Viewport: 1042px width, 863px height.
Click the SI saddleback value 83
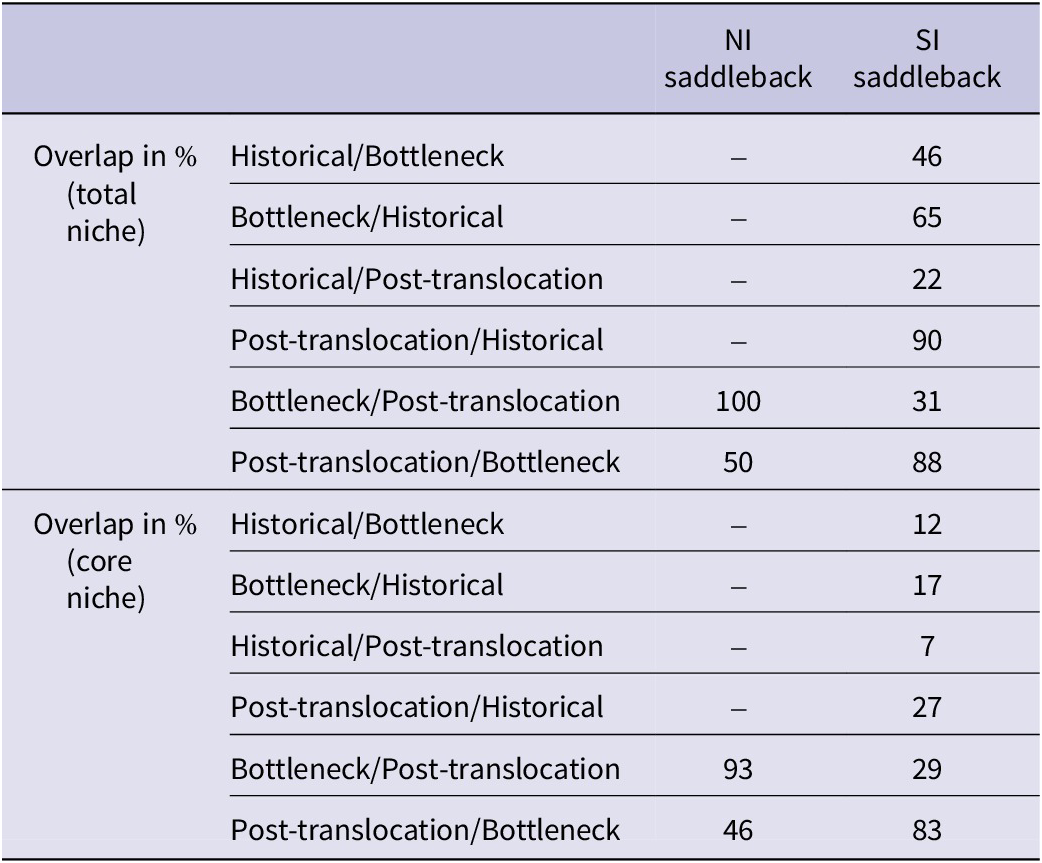coord(926,830)
